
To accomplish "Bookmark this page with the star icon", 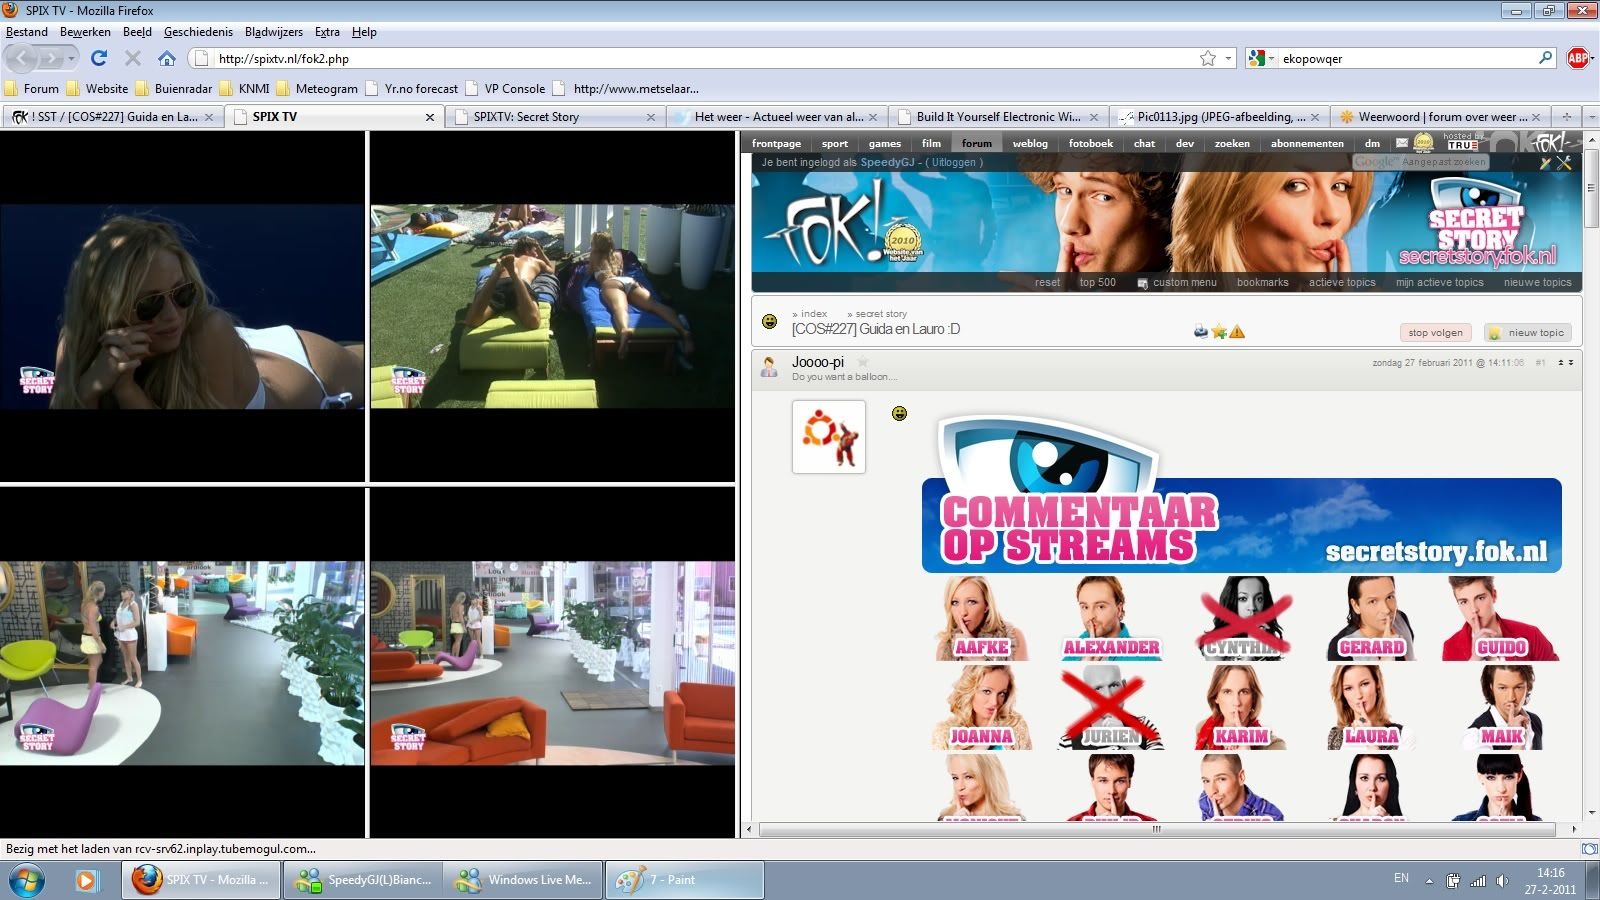I will tap(1208, 58).
